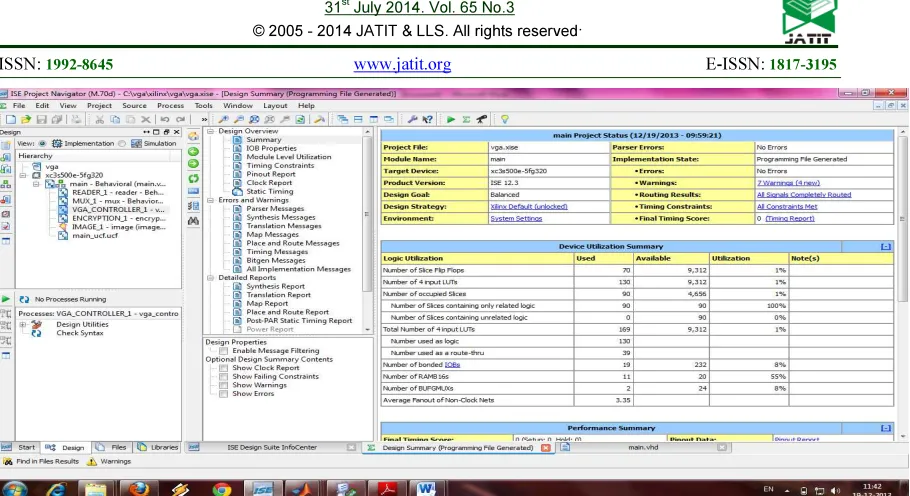Open the Timing Report link
This screenshot has width=910, height=496.
(x=790, y=219)
